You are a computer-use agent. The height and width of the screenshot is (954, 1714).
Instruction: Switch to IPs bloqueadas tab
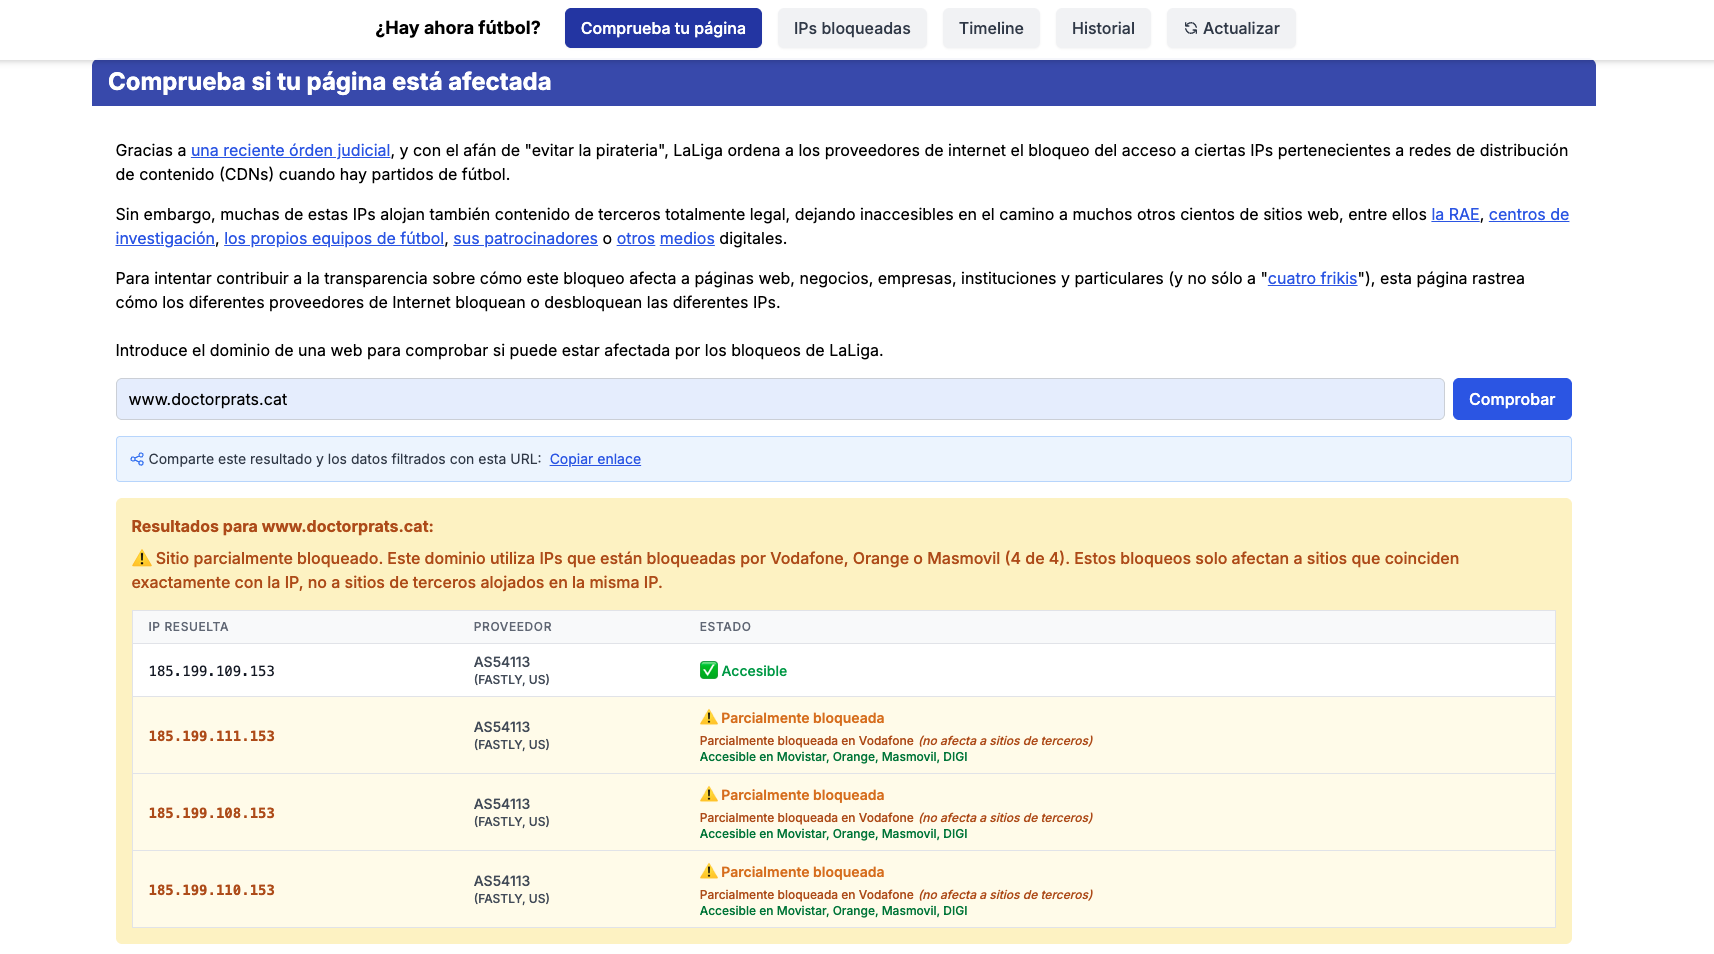click(852, 28)
